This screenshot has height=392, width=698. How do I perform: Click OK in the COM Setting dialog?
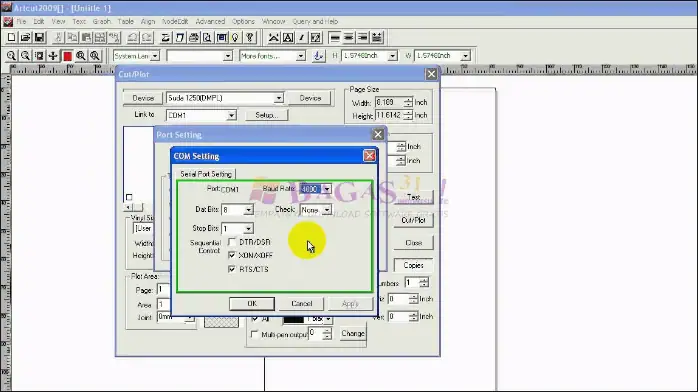(x=252, y=303)
